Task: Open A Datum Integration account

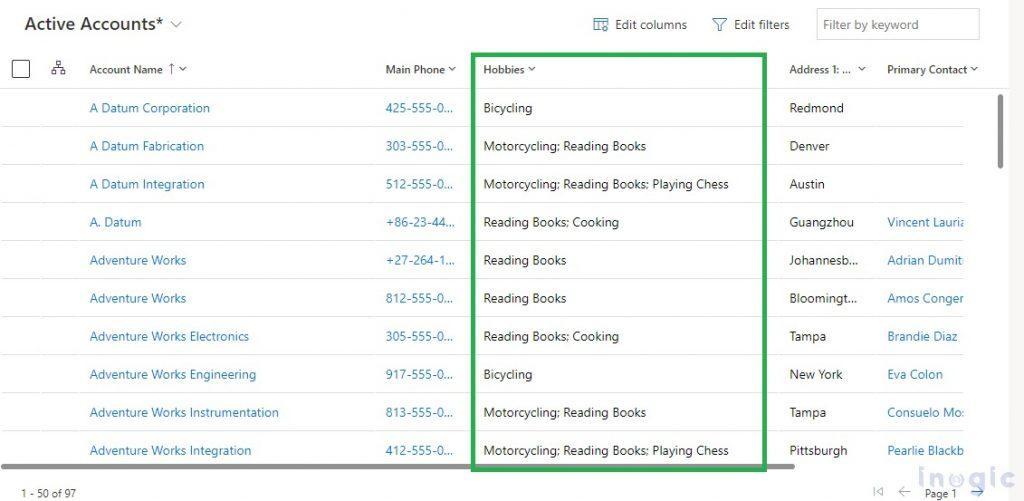Action: [147, 184]
